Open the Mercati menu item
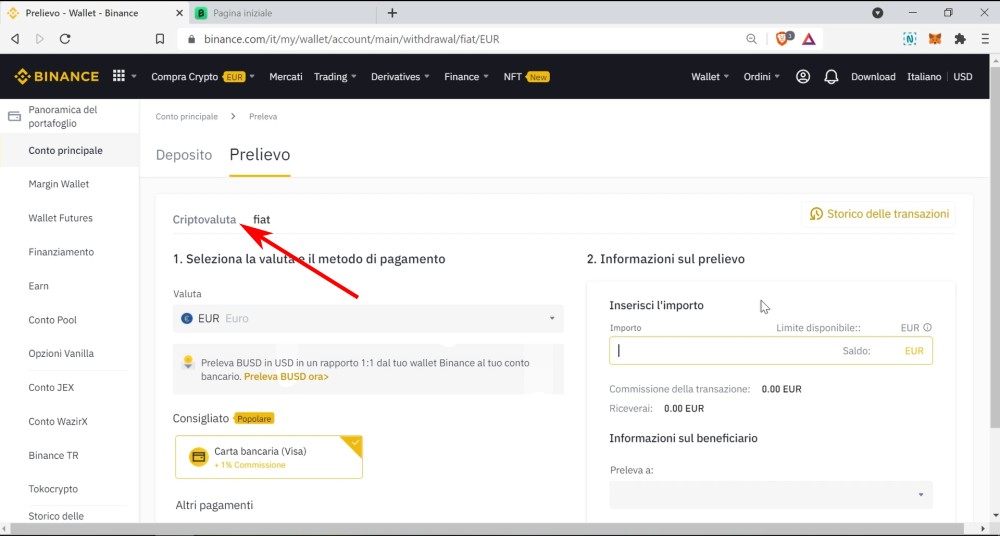The height and width of the screenshot is (536, 1000). [x=286, y=77]
